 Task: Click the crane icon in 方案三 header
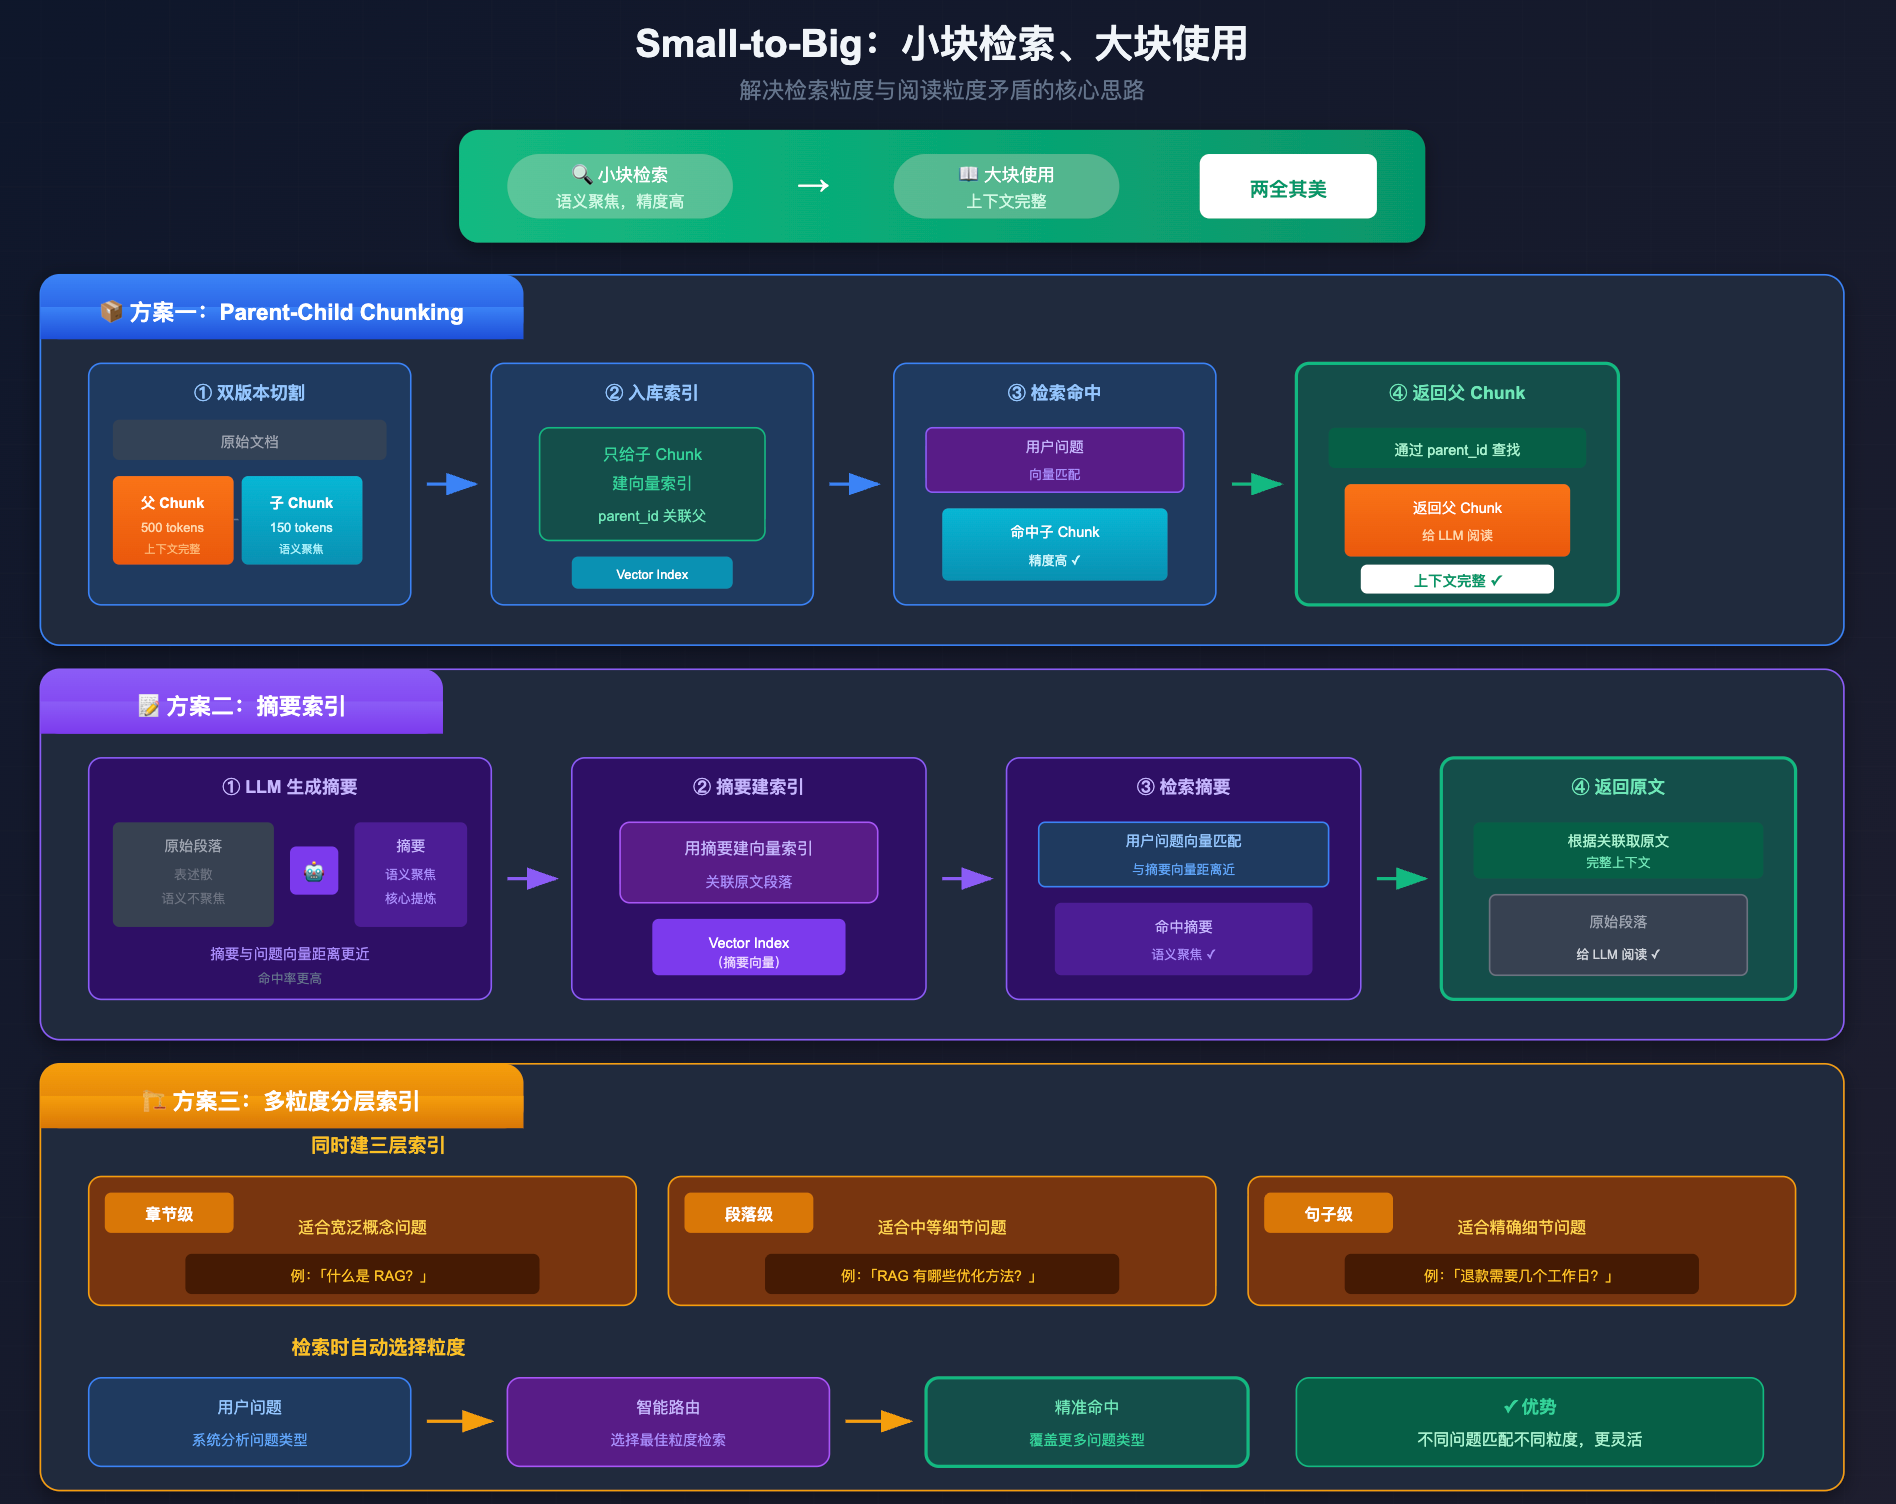pos(154,1101)
